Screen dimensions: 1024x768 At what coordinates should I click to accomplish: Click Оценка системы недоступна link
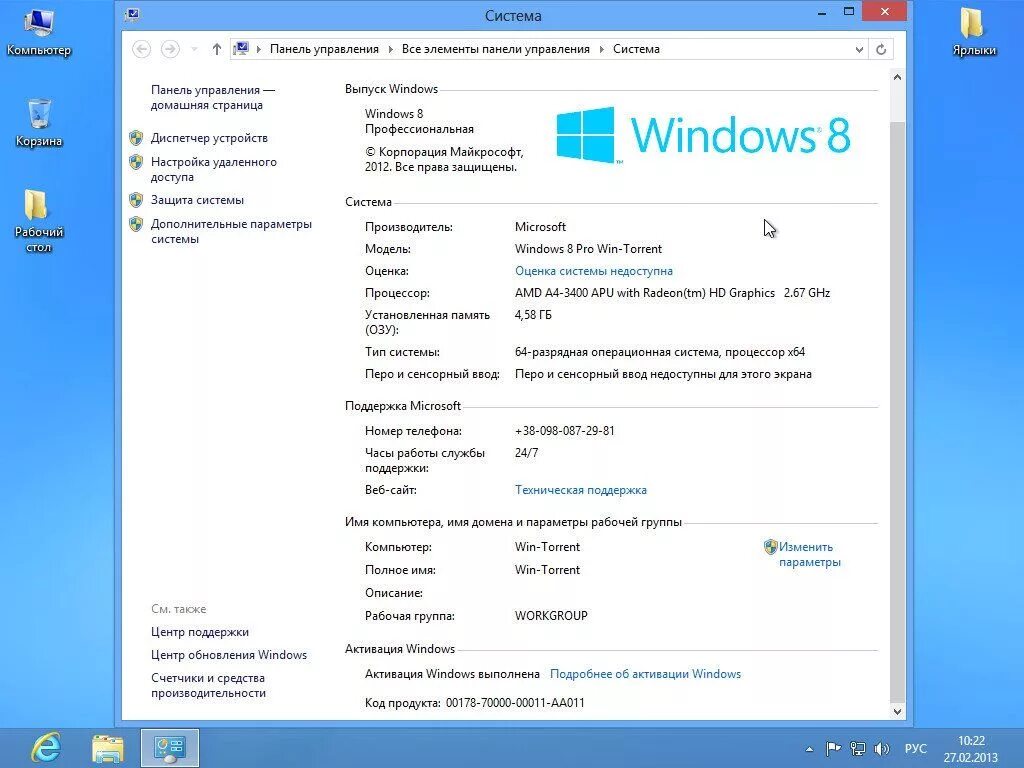594,271
